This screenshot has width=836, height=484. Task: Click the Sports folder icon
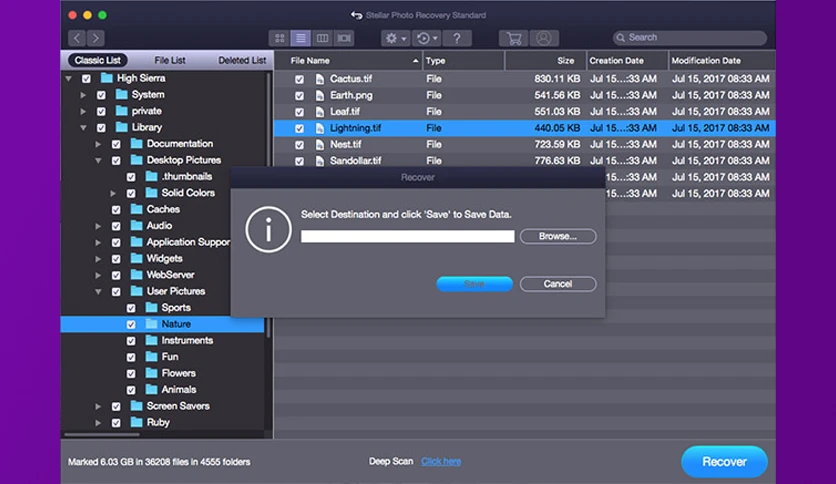151,308
